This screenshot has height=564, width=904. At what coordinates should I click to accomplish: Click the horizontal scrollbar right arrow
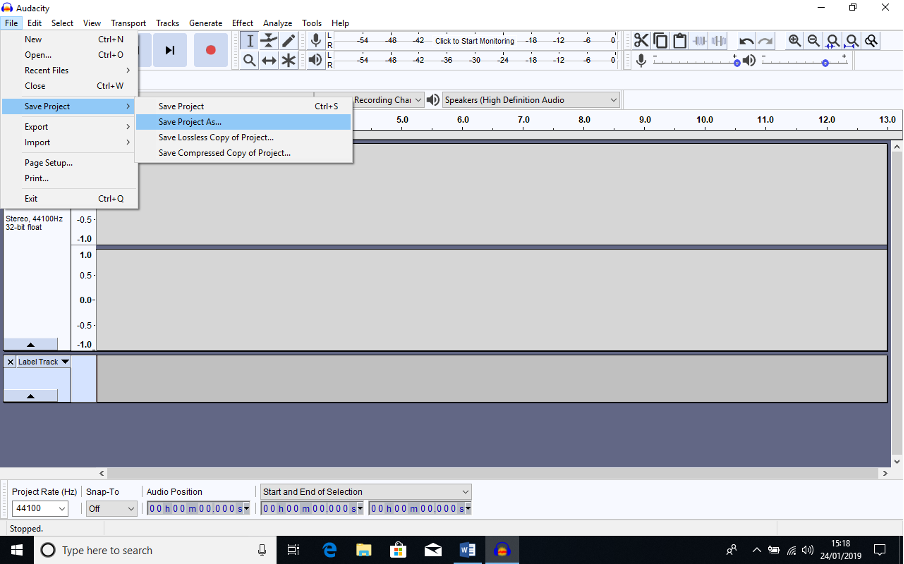click(x=885, y=473)
